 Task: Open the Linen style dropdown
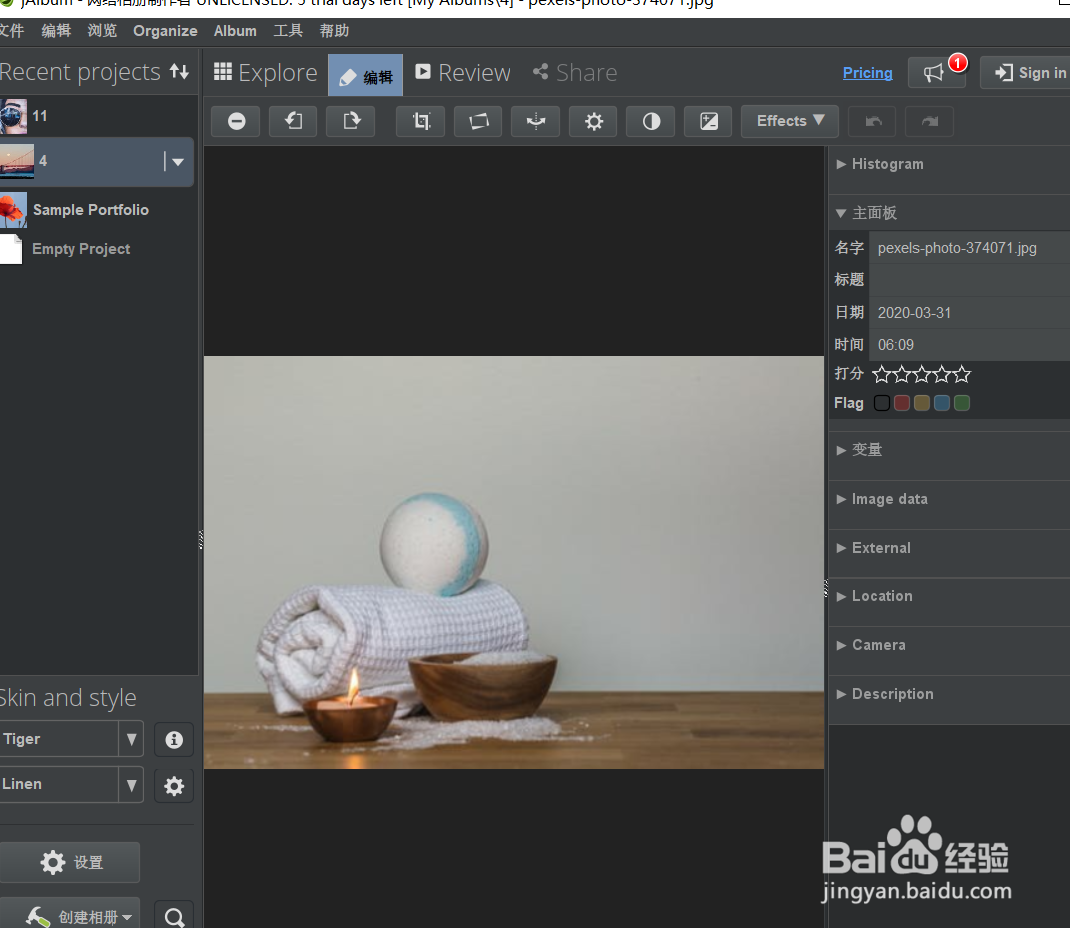[x=131, y=785]
